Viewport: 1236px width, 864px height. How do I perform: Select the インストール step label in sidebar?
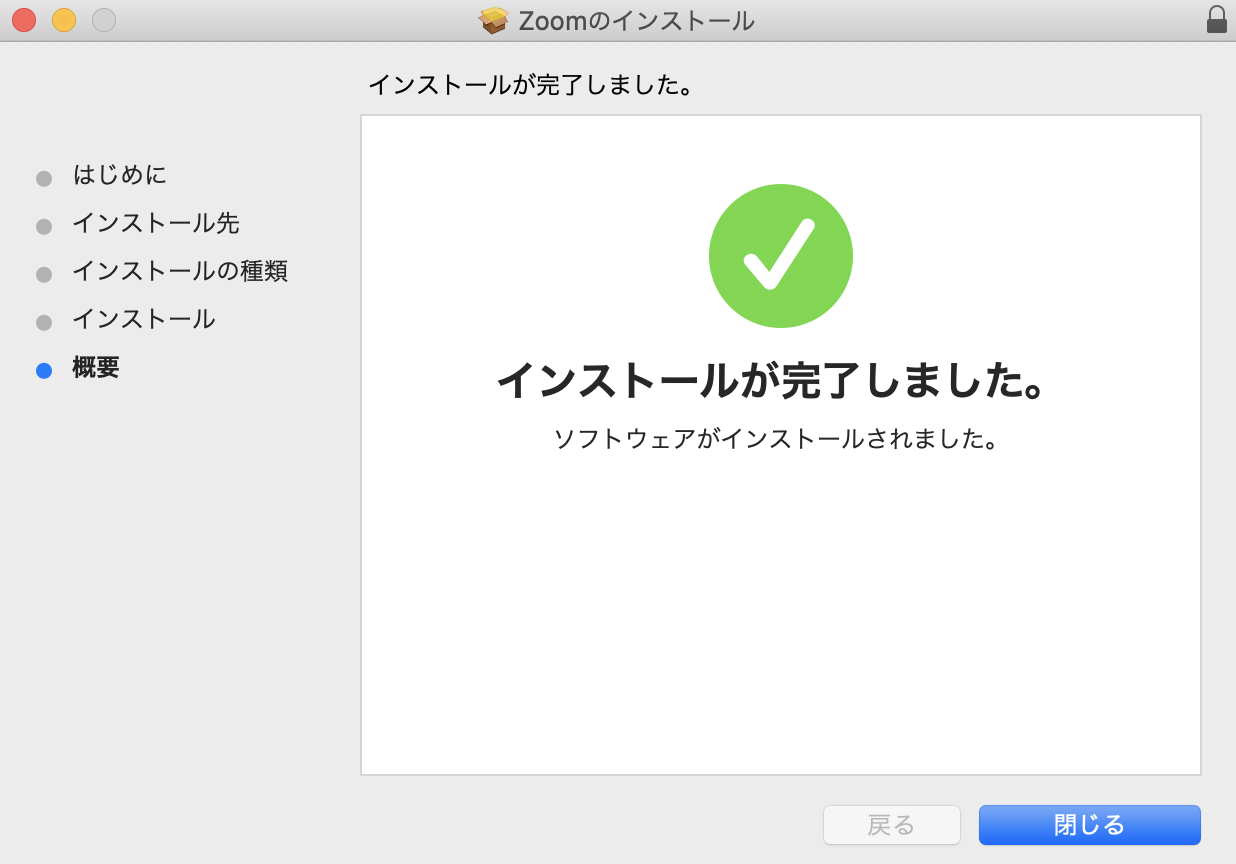143,319
